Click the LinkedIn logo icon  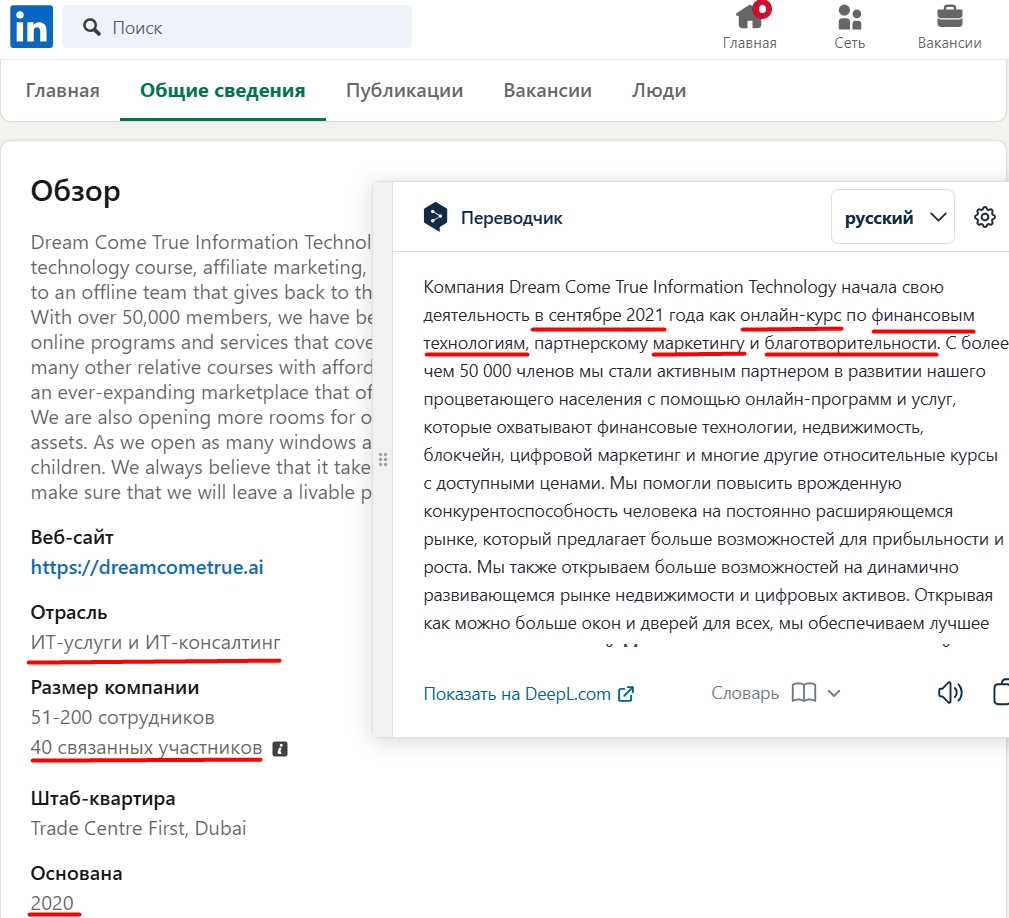coord(32,26)
